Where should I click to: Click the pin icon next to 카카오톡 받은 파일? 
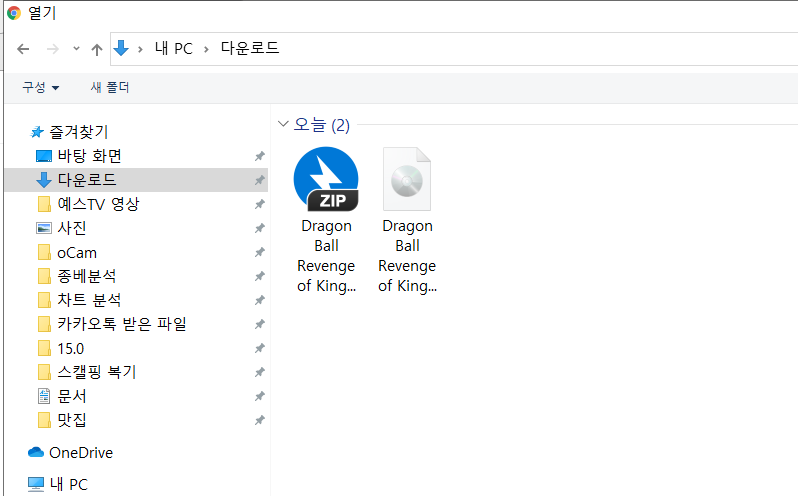[x=260, y=324]
